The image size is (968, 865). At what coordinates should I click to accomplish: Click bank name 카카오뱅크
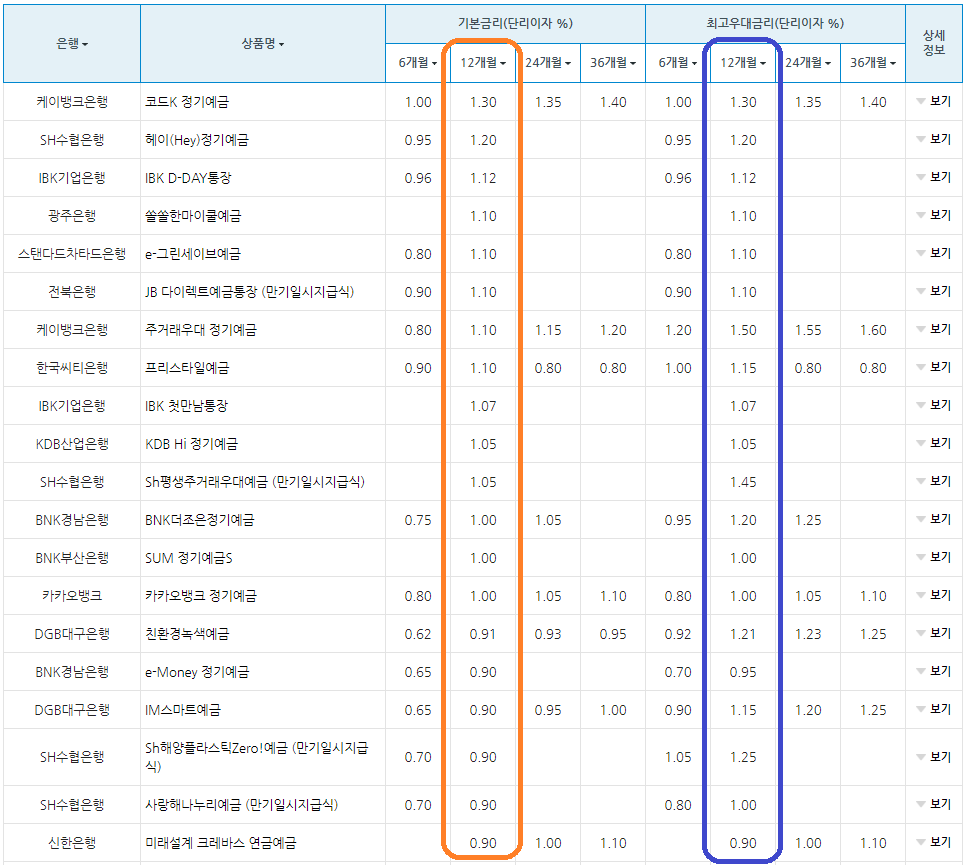(x=72, y=596)
